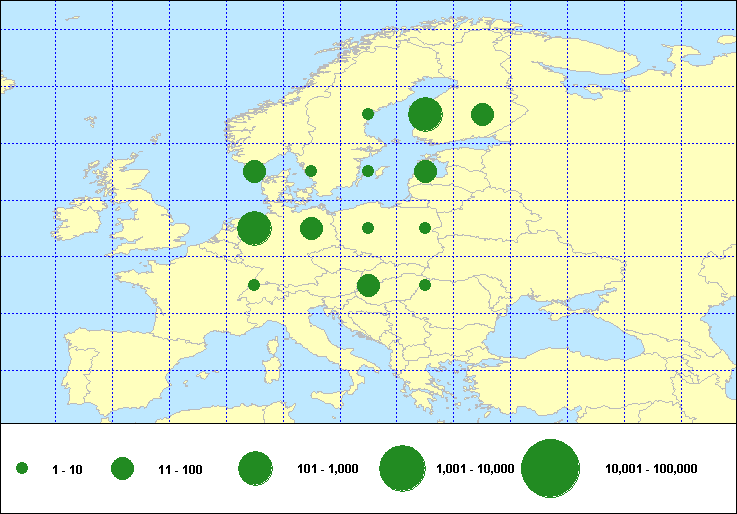Select the largest legend circle for 10,001 - 100,000
The image size is (737, 514).
click(551, 468)
